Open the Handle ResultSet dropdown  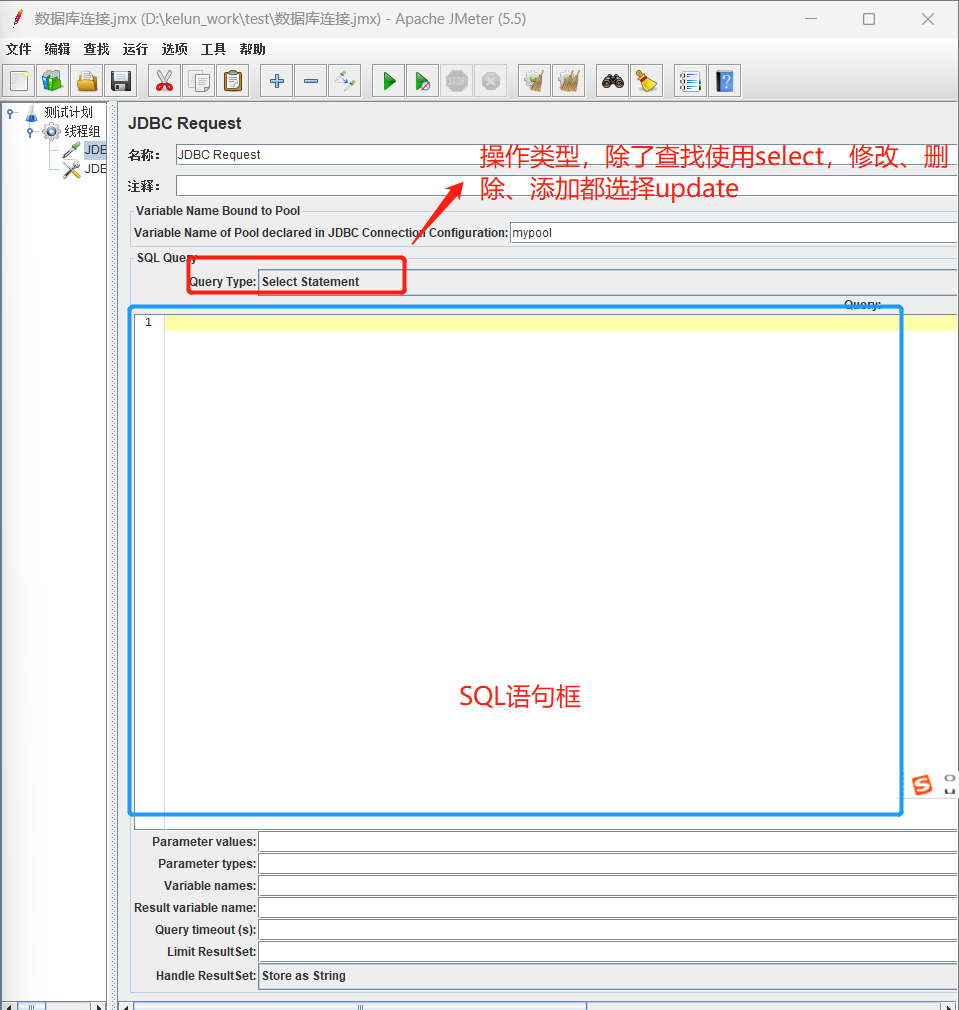click(608, 976)
